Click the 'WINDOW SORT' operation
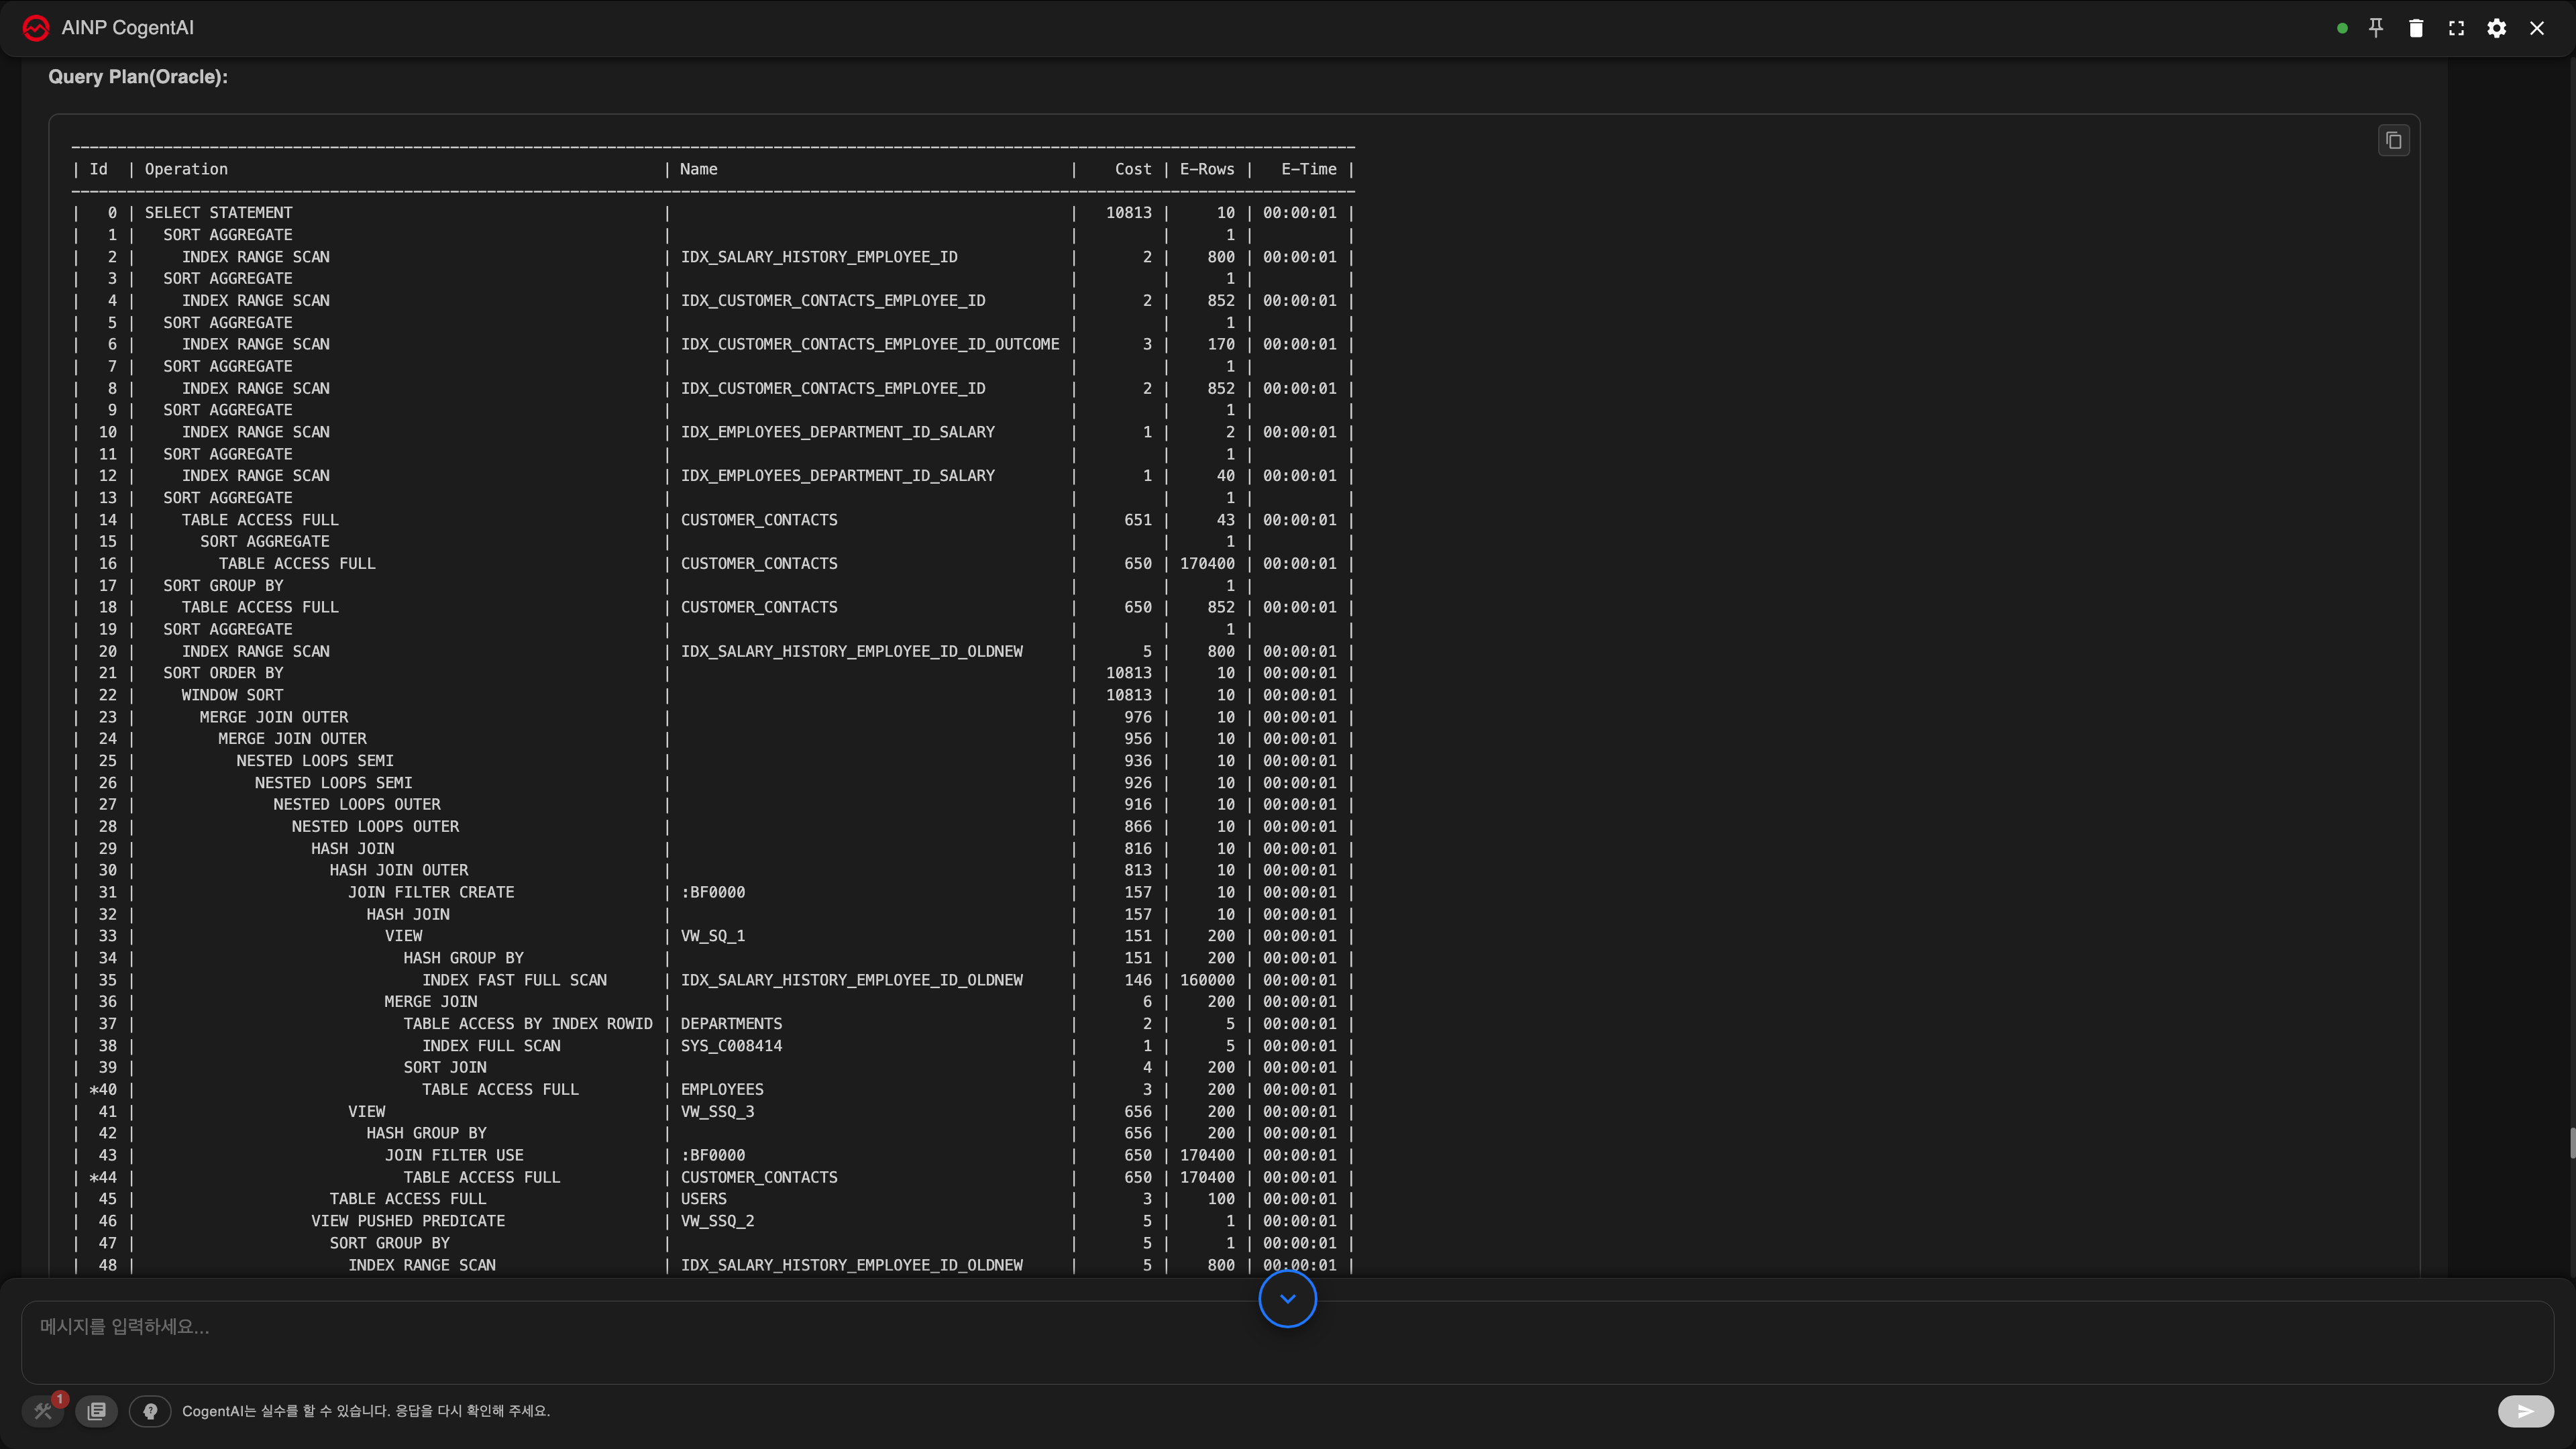This screenshot has width=2576, height=1449. click(x=232, y=695)
